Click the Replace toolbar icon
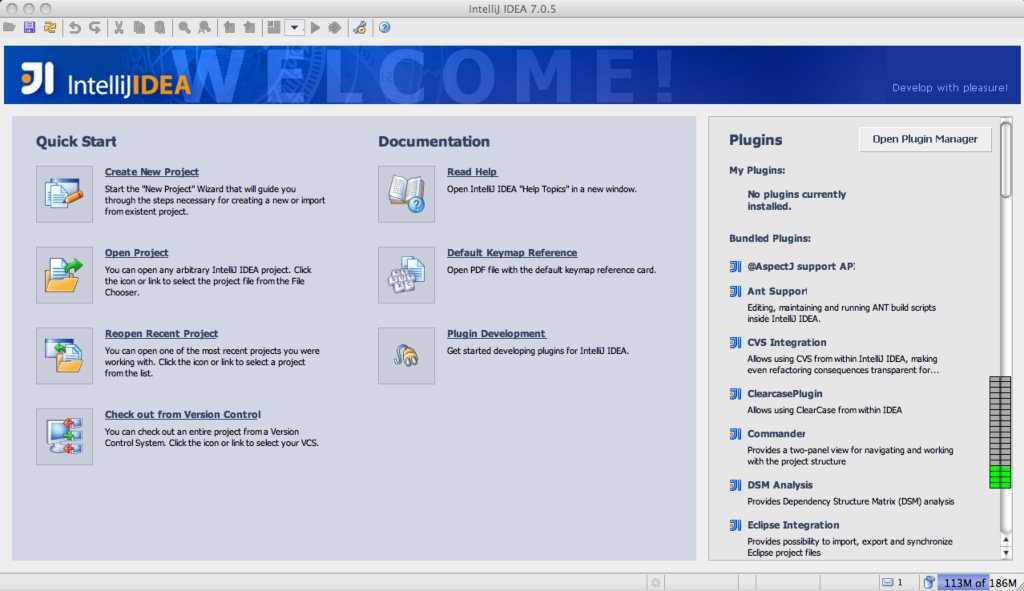Image resolution: width=1024 pixels, height=591 pixels. [x=204, y=27]
